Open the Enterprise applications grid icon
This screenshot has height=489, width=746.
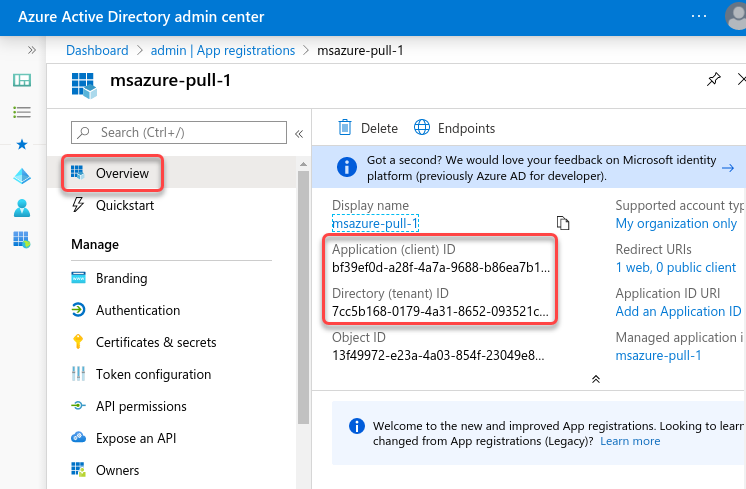(21, 239)
